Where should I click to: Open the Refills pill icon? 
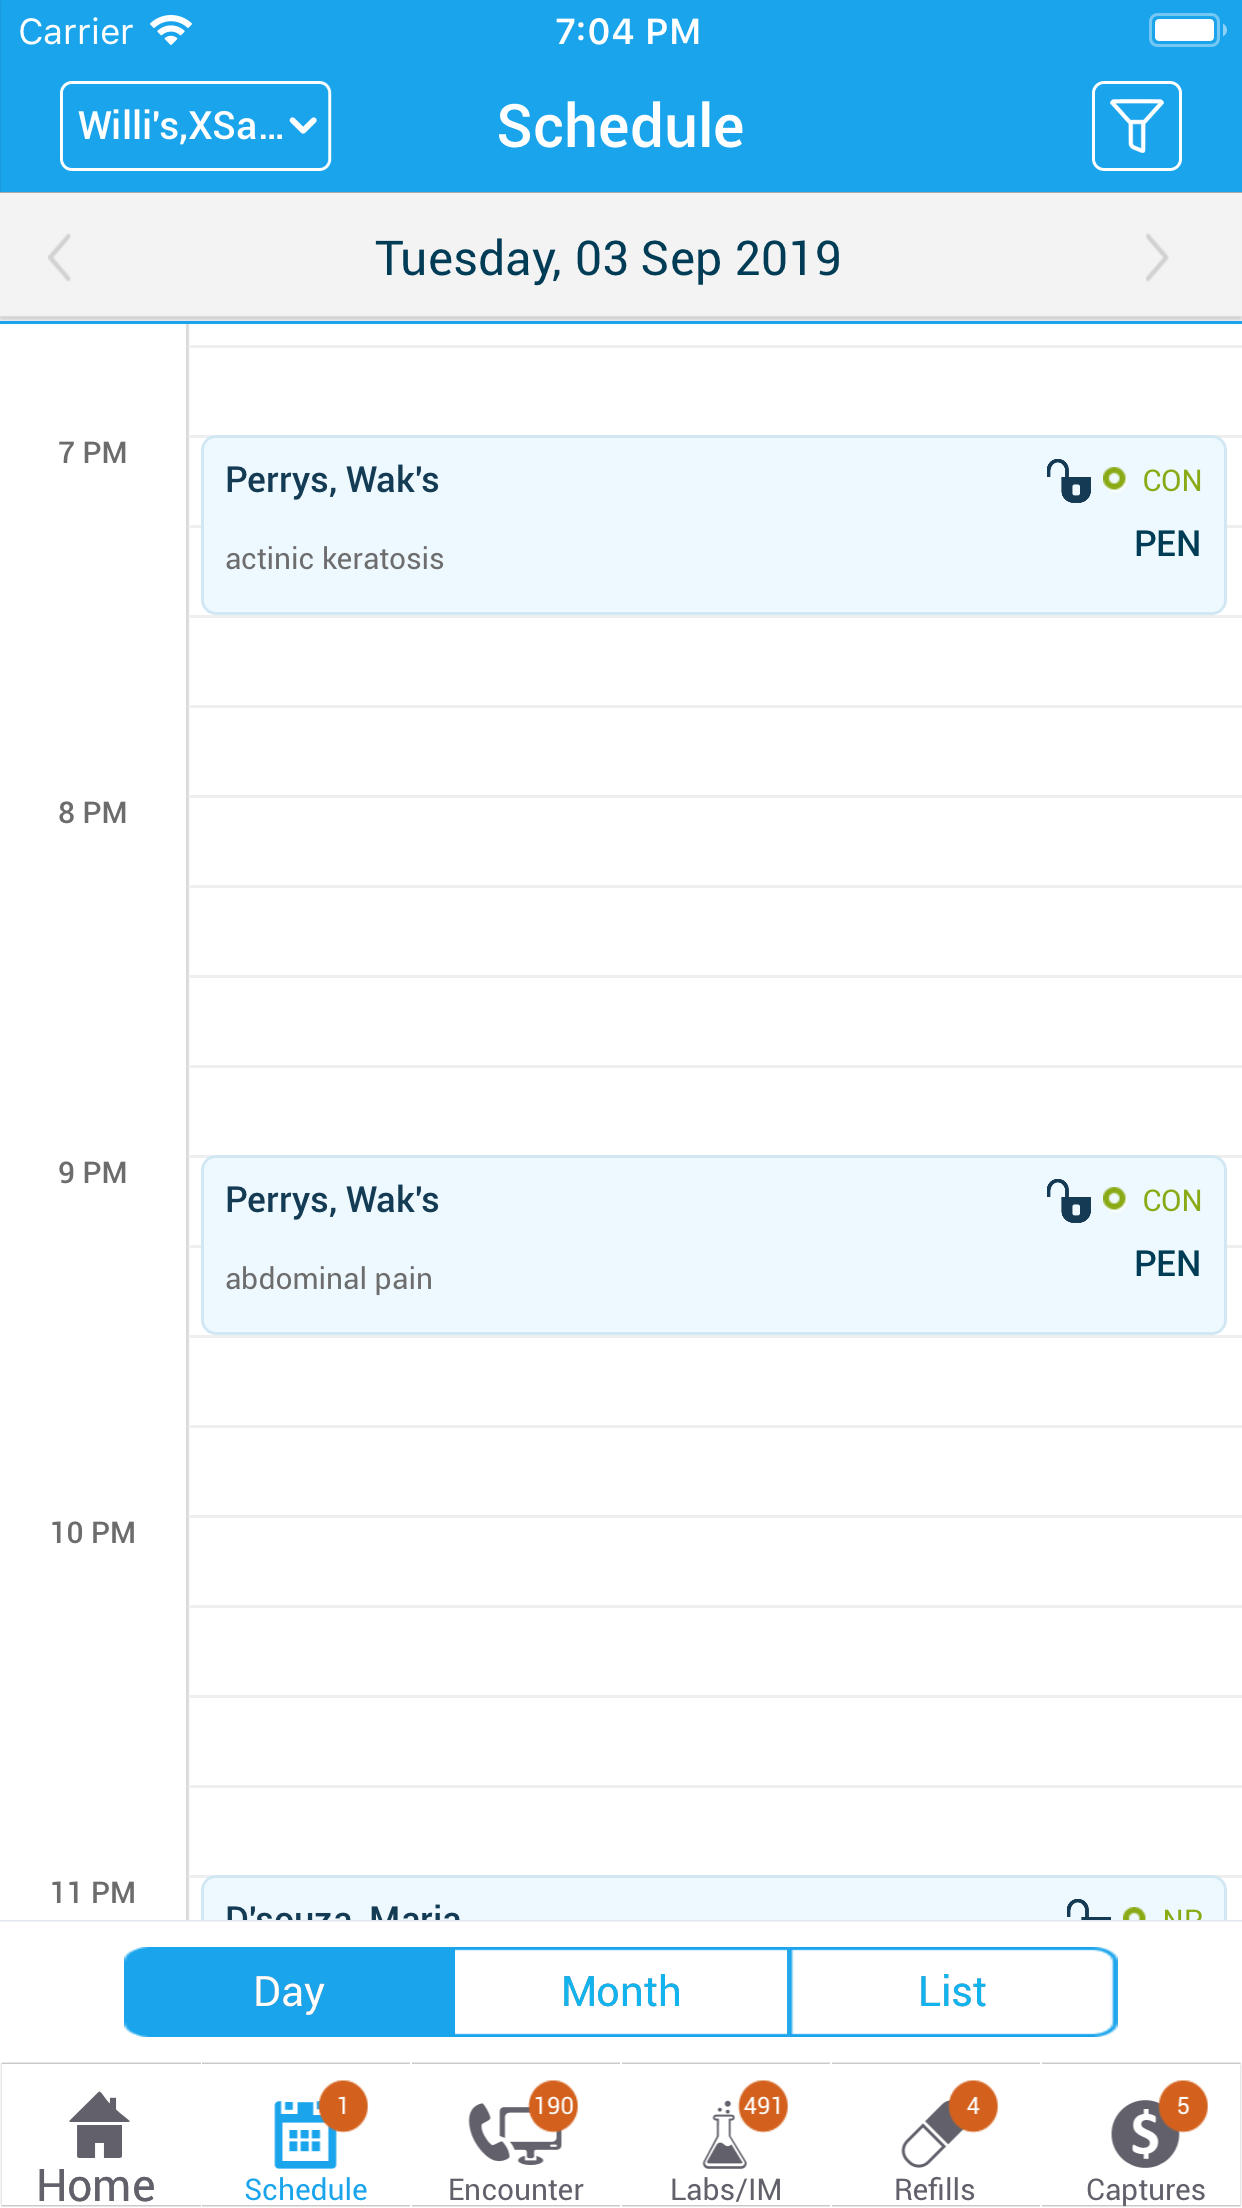(933, 2132)
